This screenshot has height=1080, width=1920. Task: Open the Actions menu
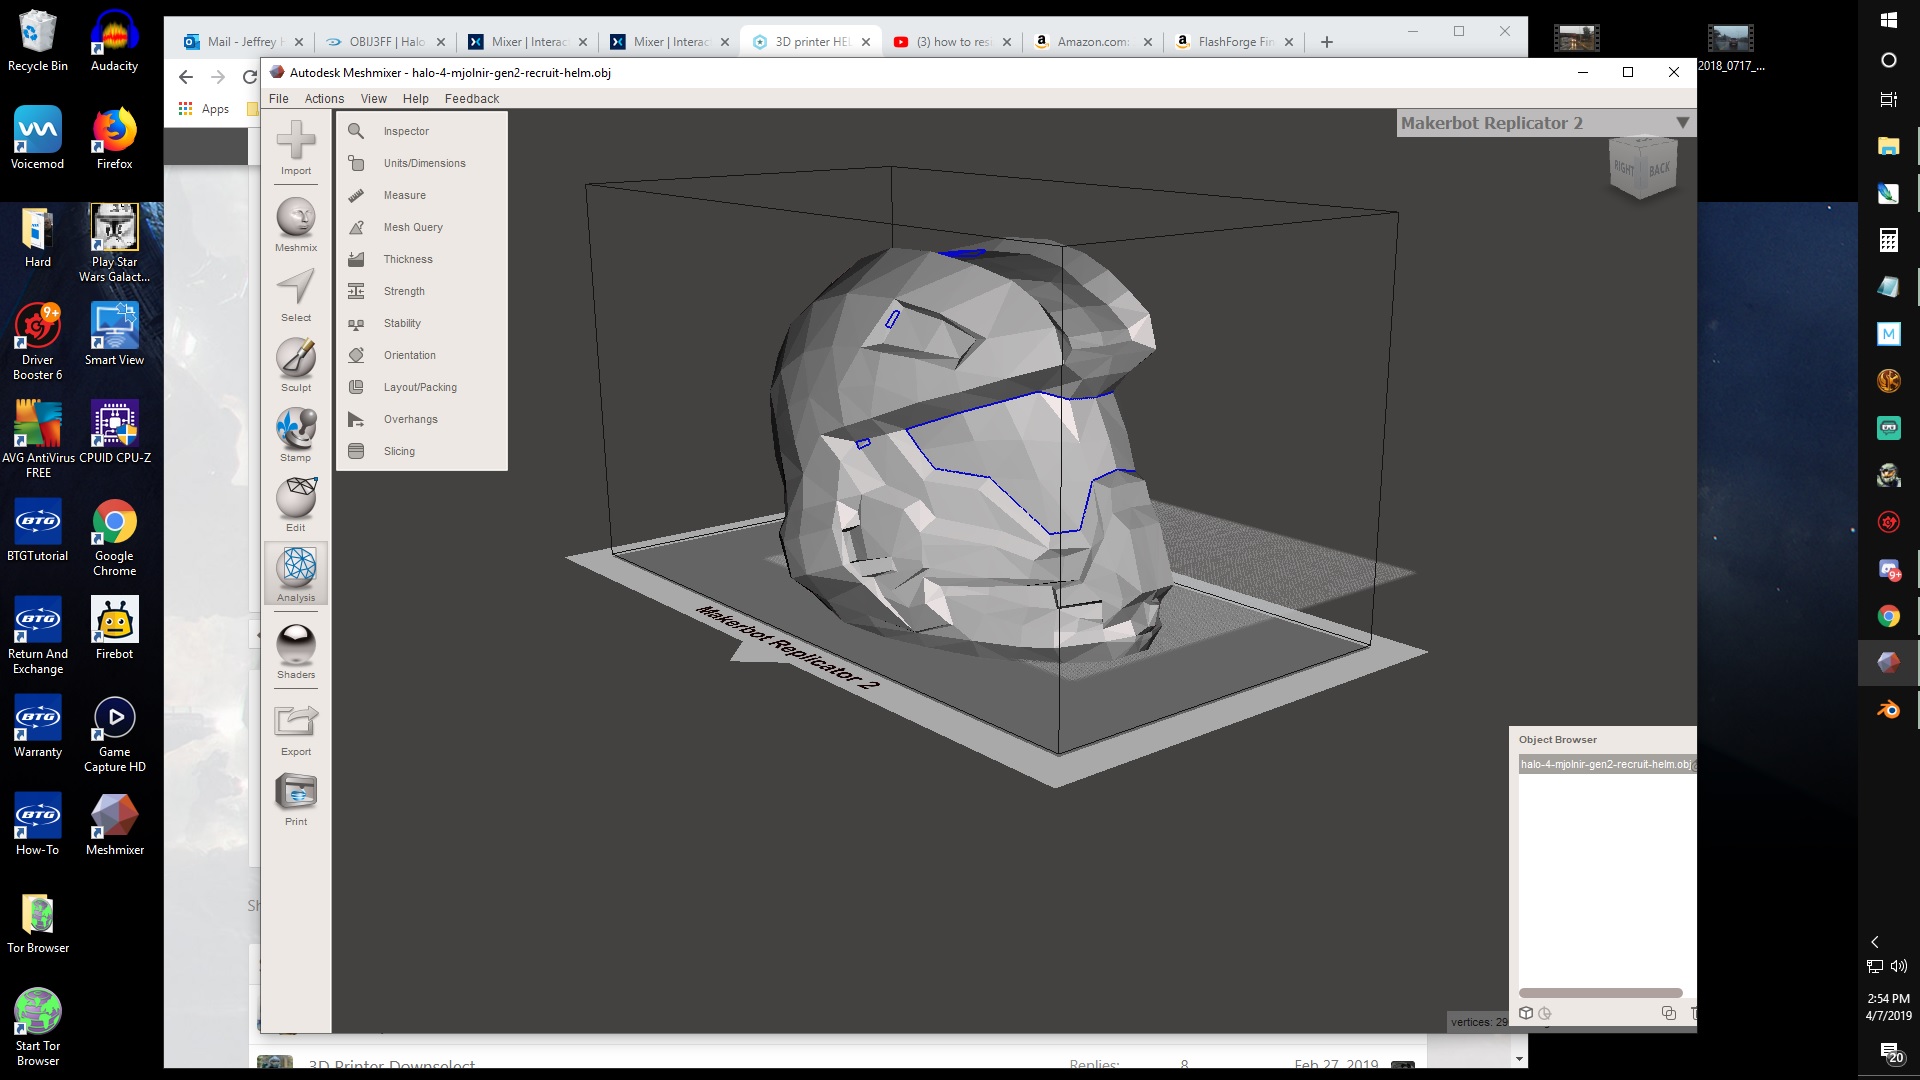click(324, 98)
